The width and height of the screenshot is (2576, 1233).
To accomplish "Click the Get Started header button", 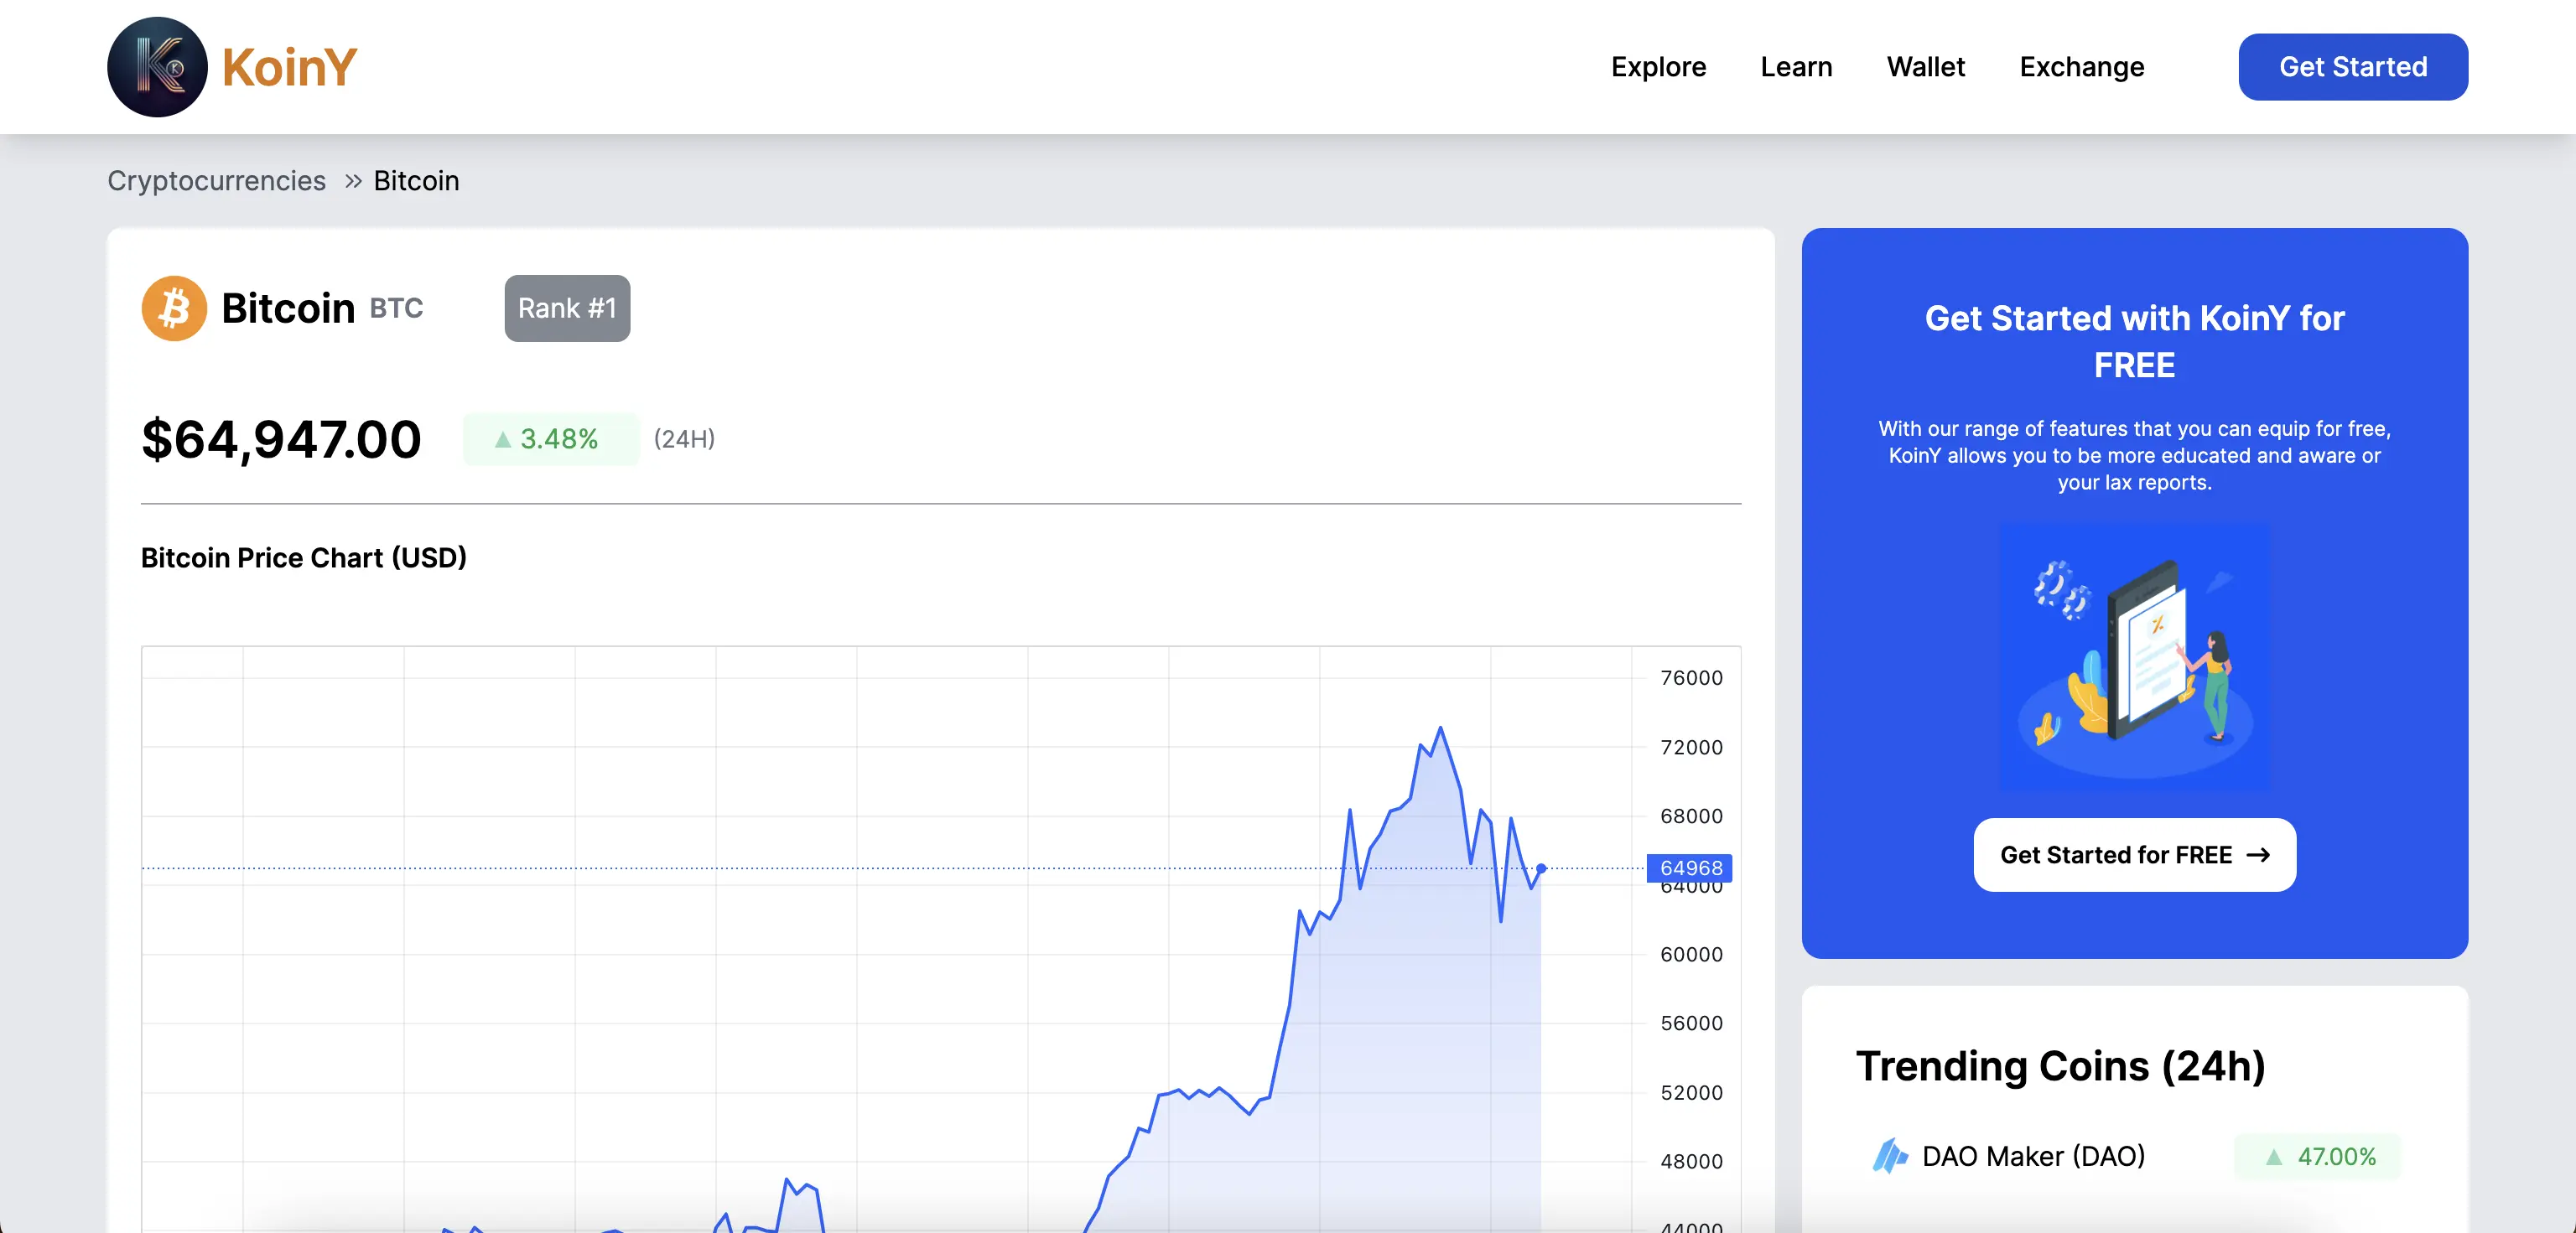I will pyautogui.click(x=2352, y=67).
